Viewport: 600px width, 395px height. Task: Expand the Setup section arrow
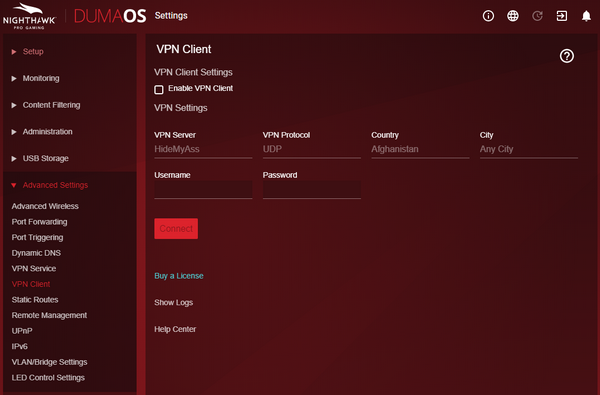(x=14, y=52)
